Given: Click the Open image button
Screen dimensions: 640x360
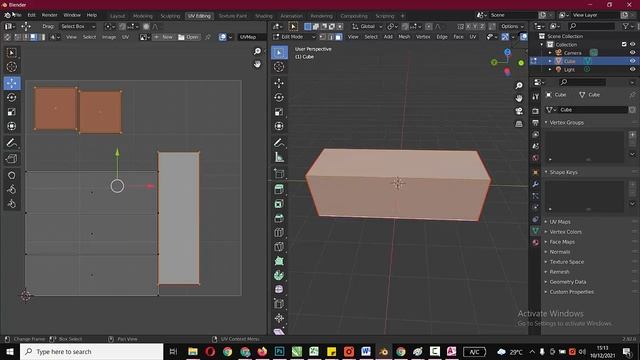Looking at the screenshot, I should pos(188,37).
